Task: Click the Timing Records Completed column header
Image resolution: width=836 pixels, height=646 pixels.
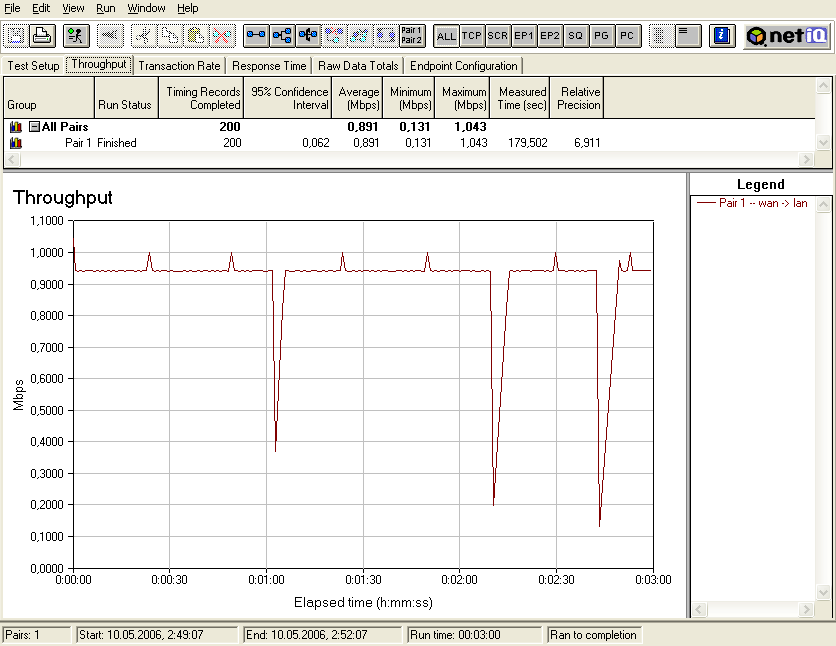Action: [x=201, y=98]
